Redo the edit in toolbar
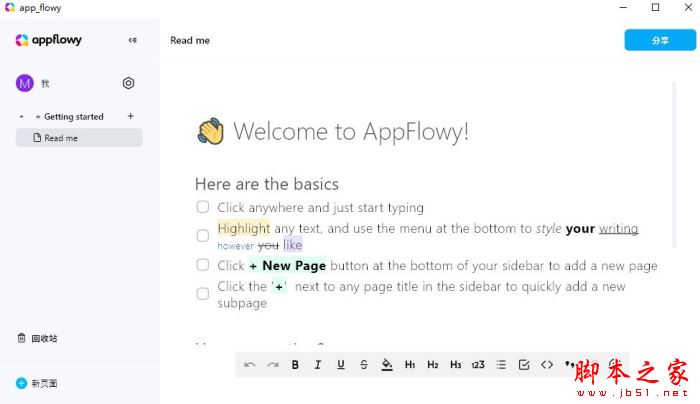The height and width of the screenshot is (404, 700). coord(273,365)
